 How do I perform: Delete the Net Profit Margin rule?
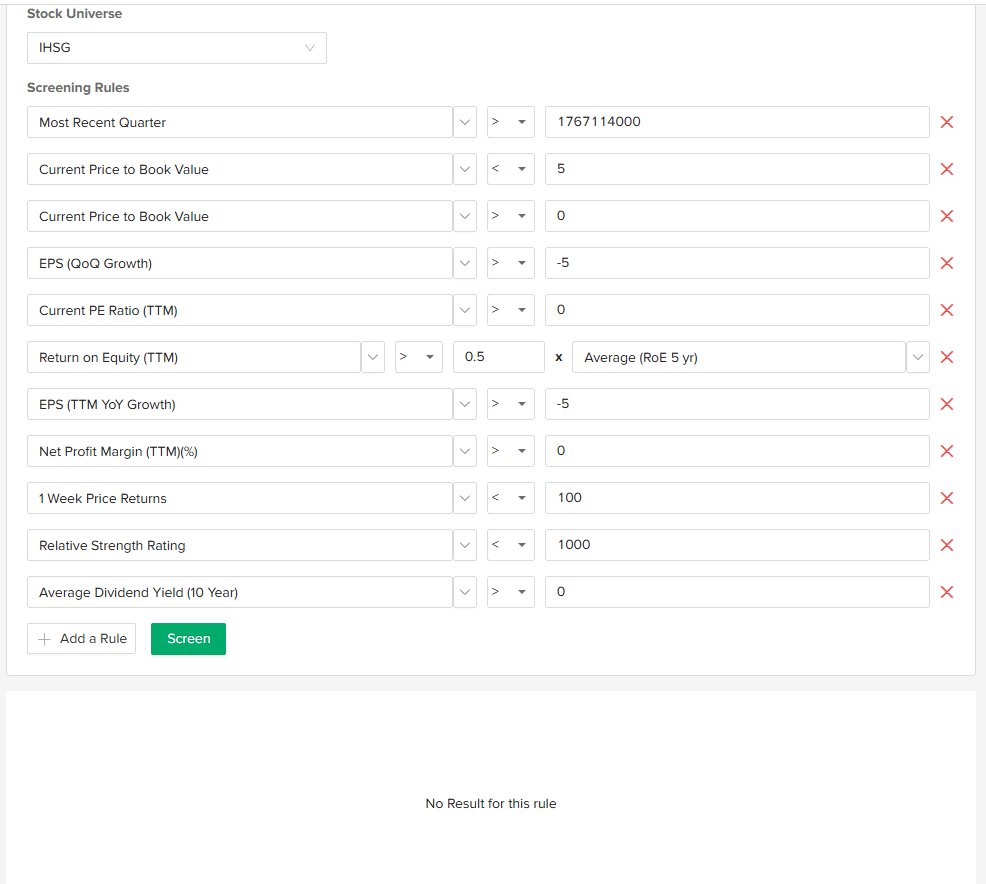(946, 451)
